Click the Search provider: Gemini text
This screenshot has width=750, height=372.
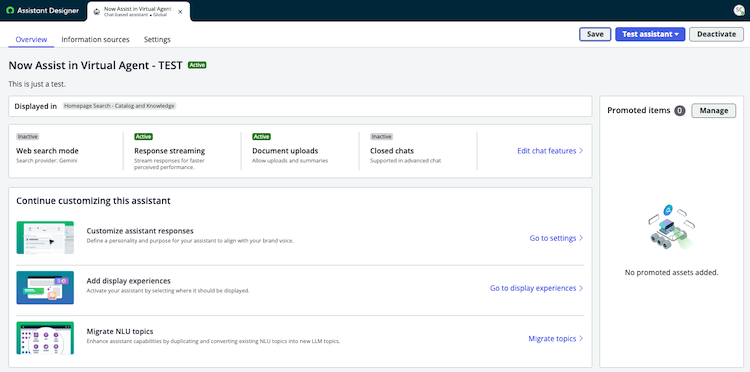pos(46,161)
